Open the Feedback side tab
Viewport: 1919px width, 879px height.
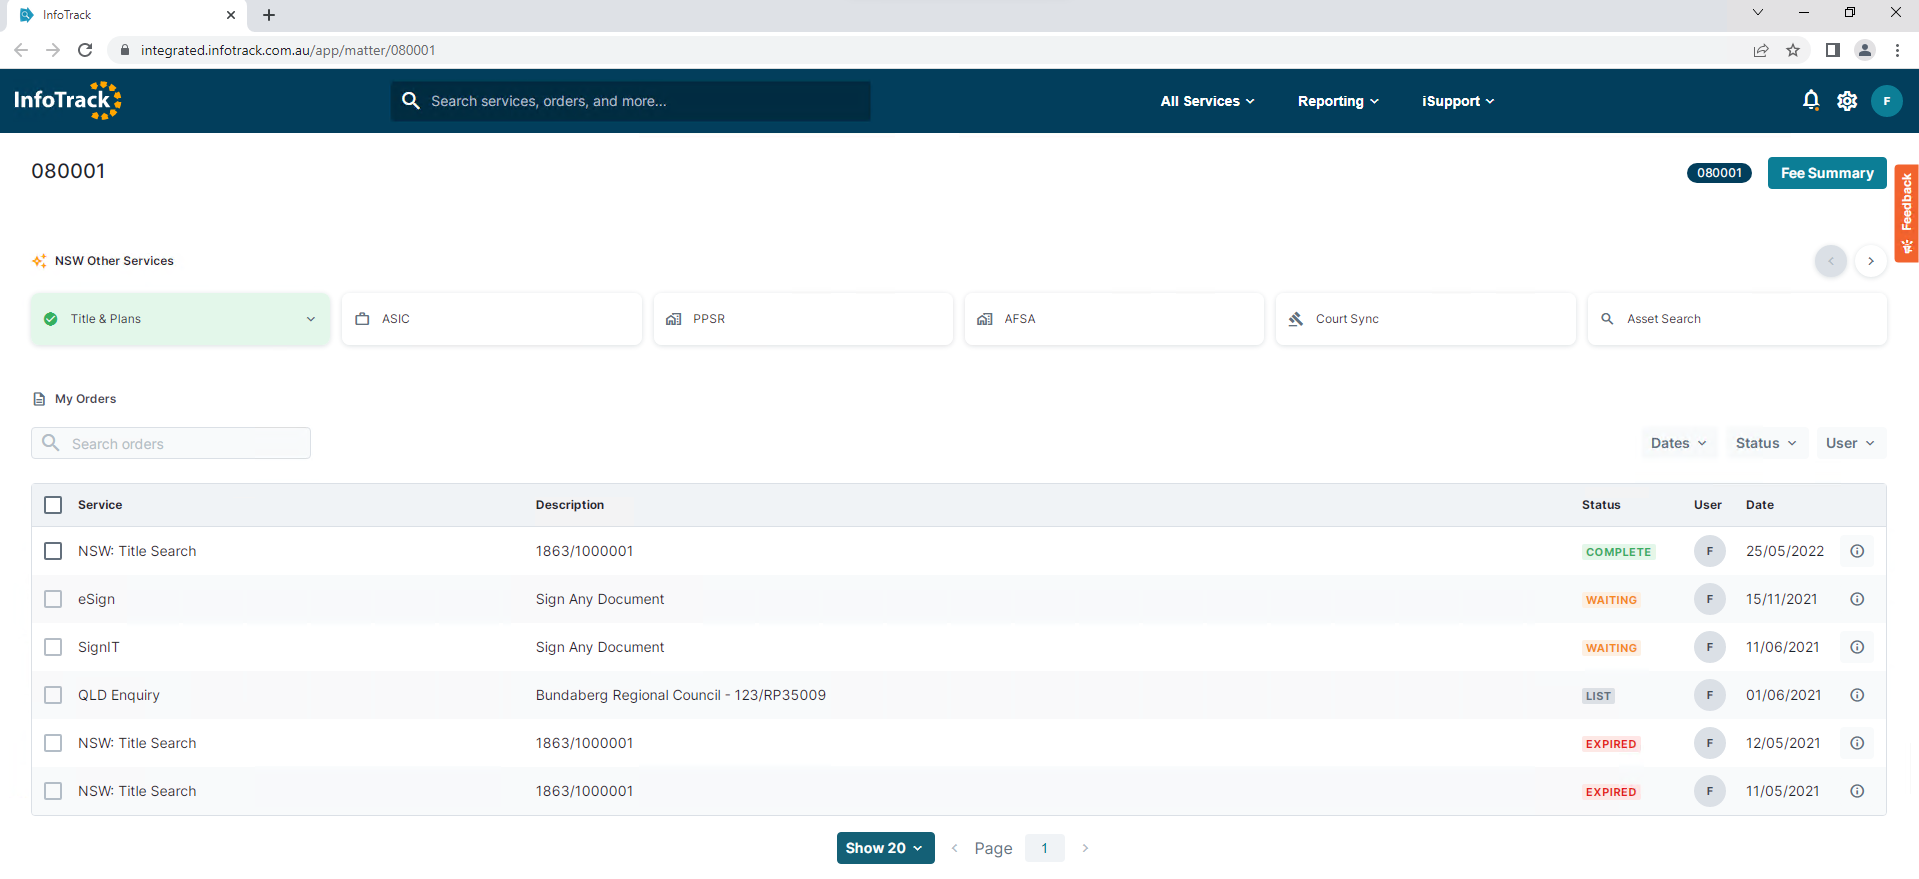pos(1907,213)
